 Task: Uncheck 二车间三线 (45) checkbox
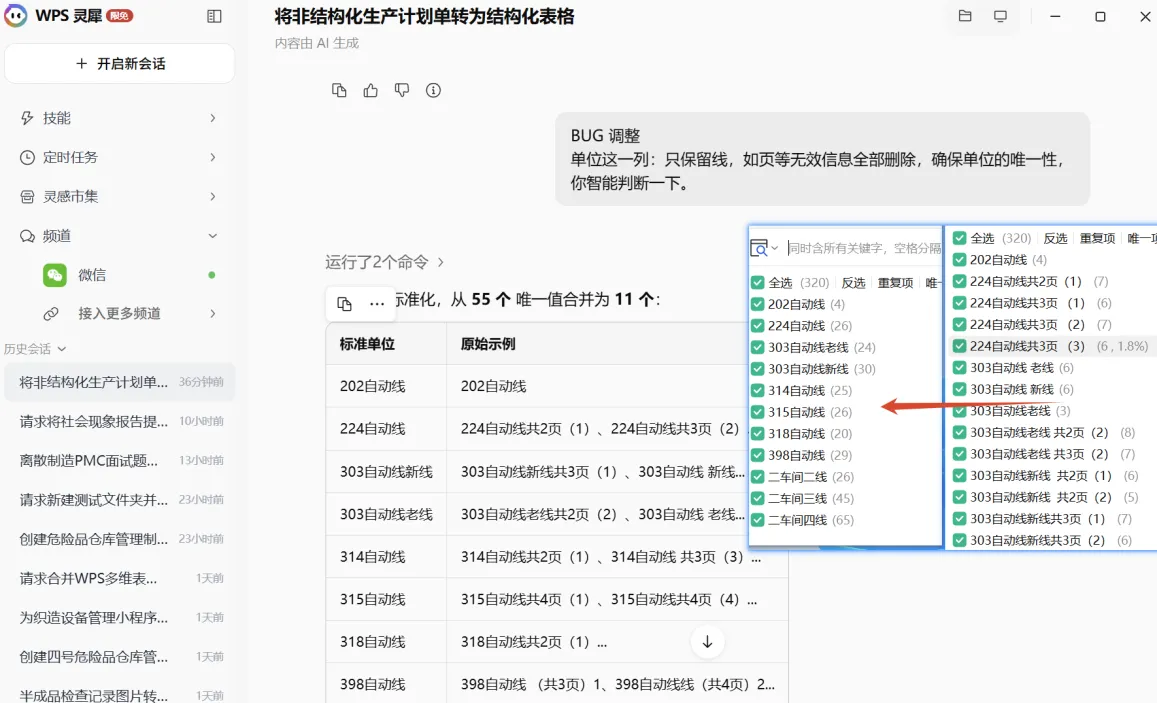(x=757, y=499)
